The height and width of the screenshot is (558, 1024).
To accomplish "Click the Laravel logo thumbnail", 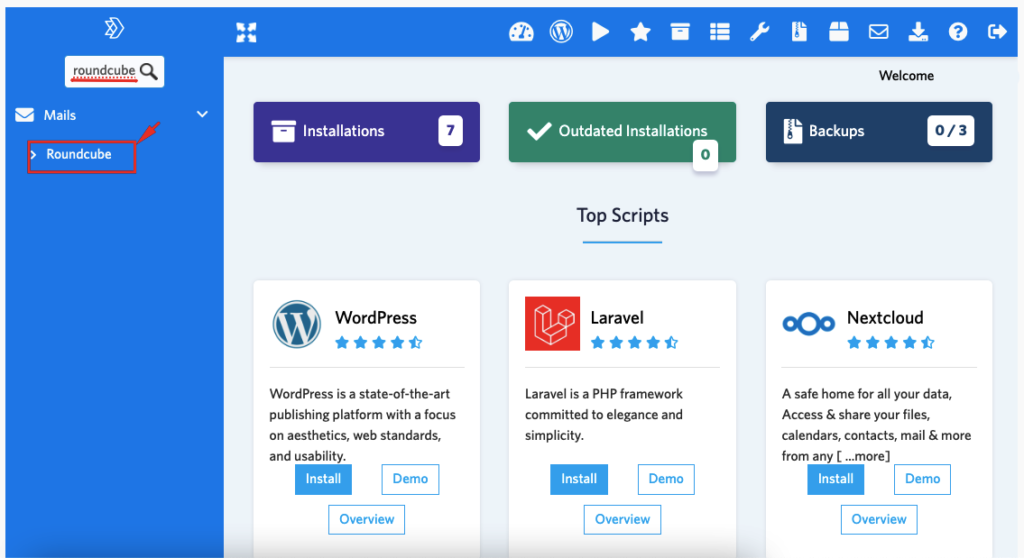I will pos(552,323).
